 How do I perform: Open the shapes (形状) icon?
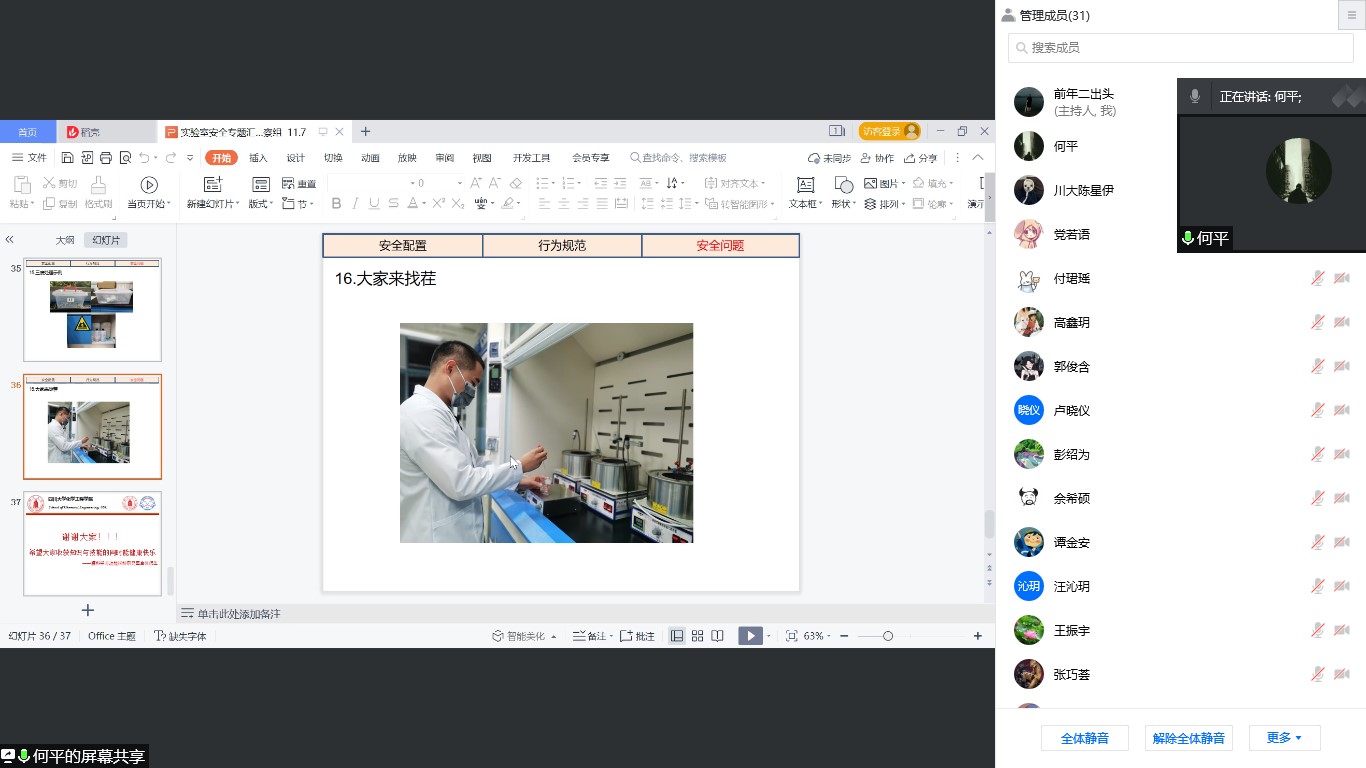[x=843, y=185]
